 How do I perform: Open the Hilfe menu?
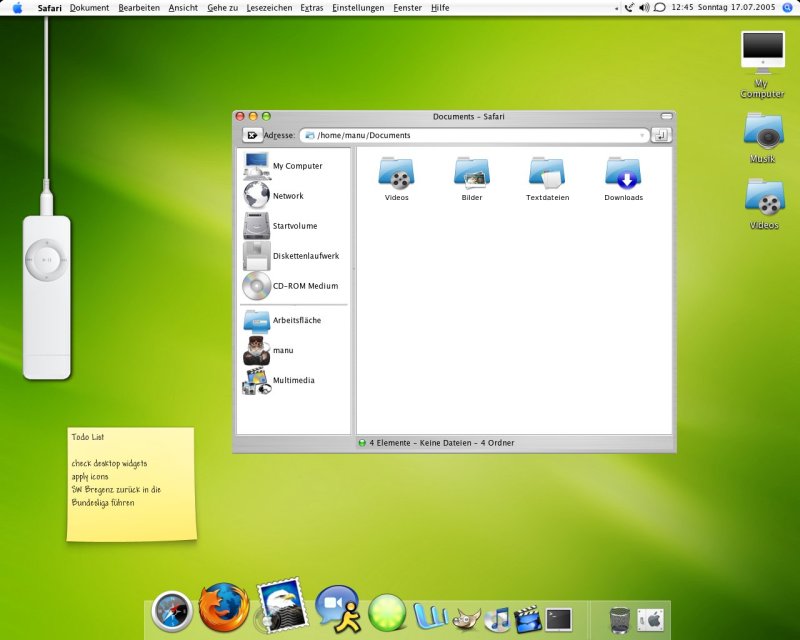(x=440, y=8)
